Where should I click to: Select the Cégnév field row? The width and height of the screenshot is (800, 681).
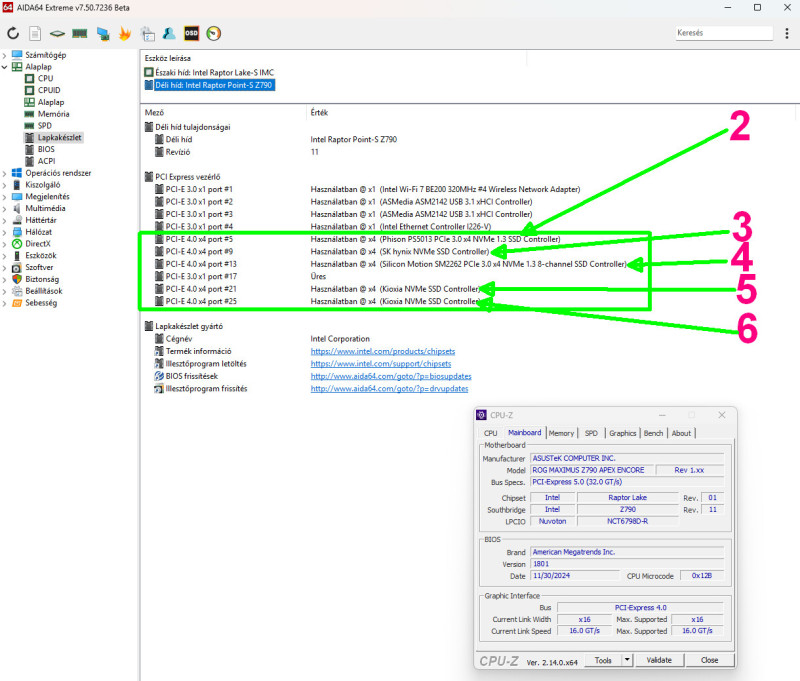[262, 339]
